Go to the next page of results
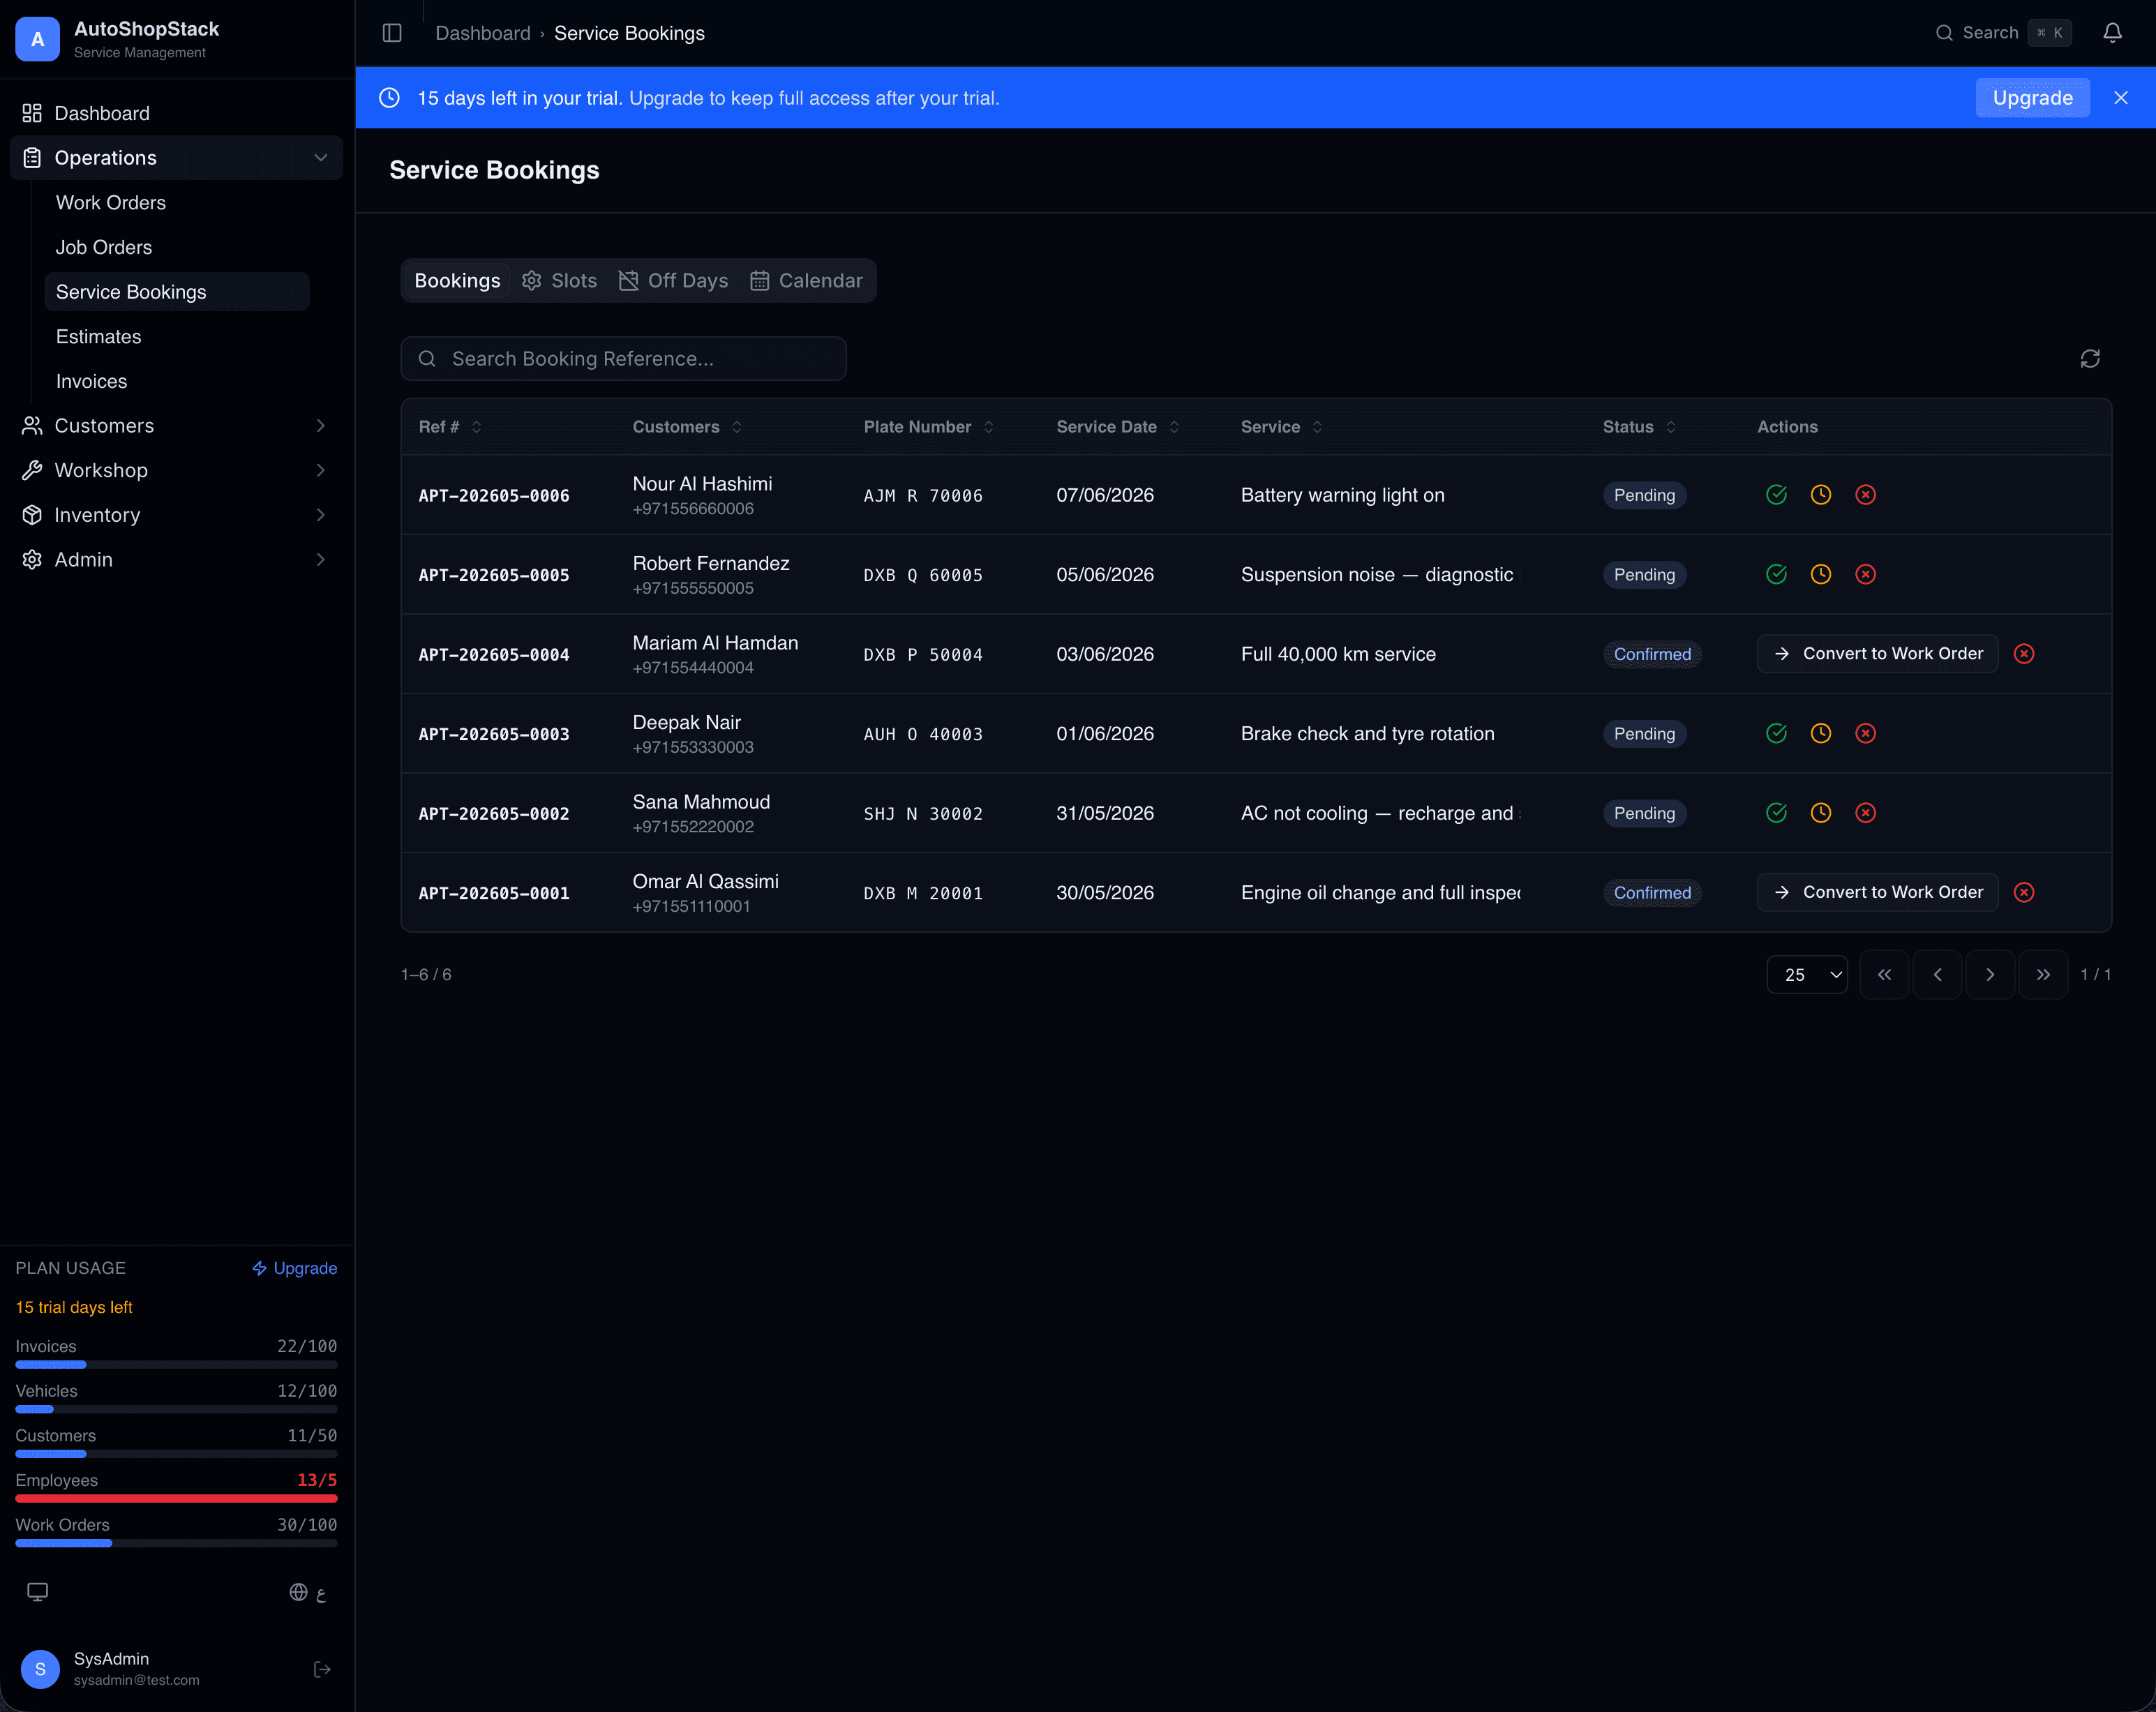Image resolution: width=2156 pixels, height=1712 pixels. click(1990, 974)
